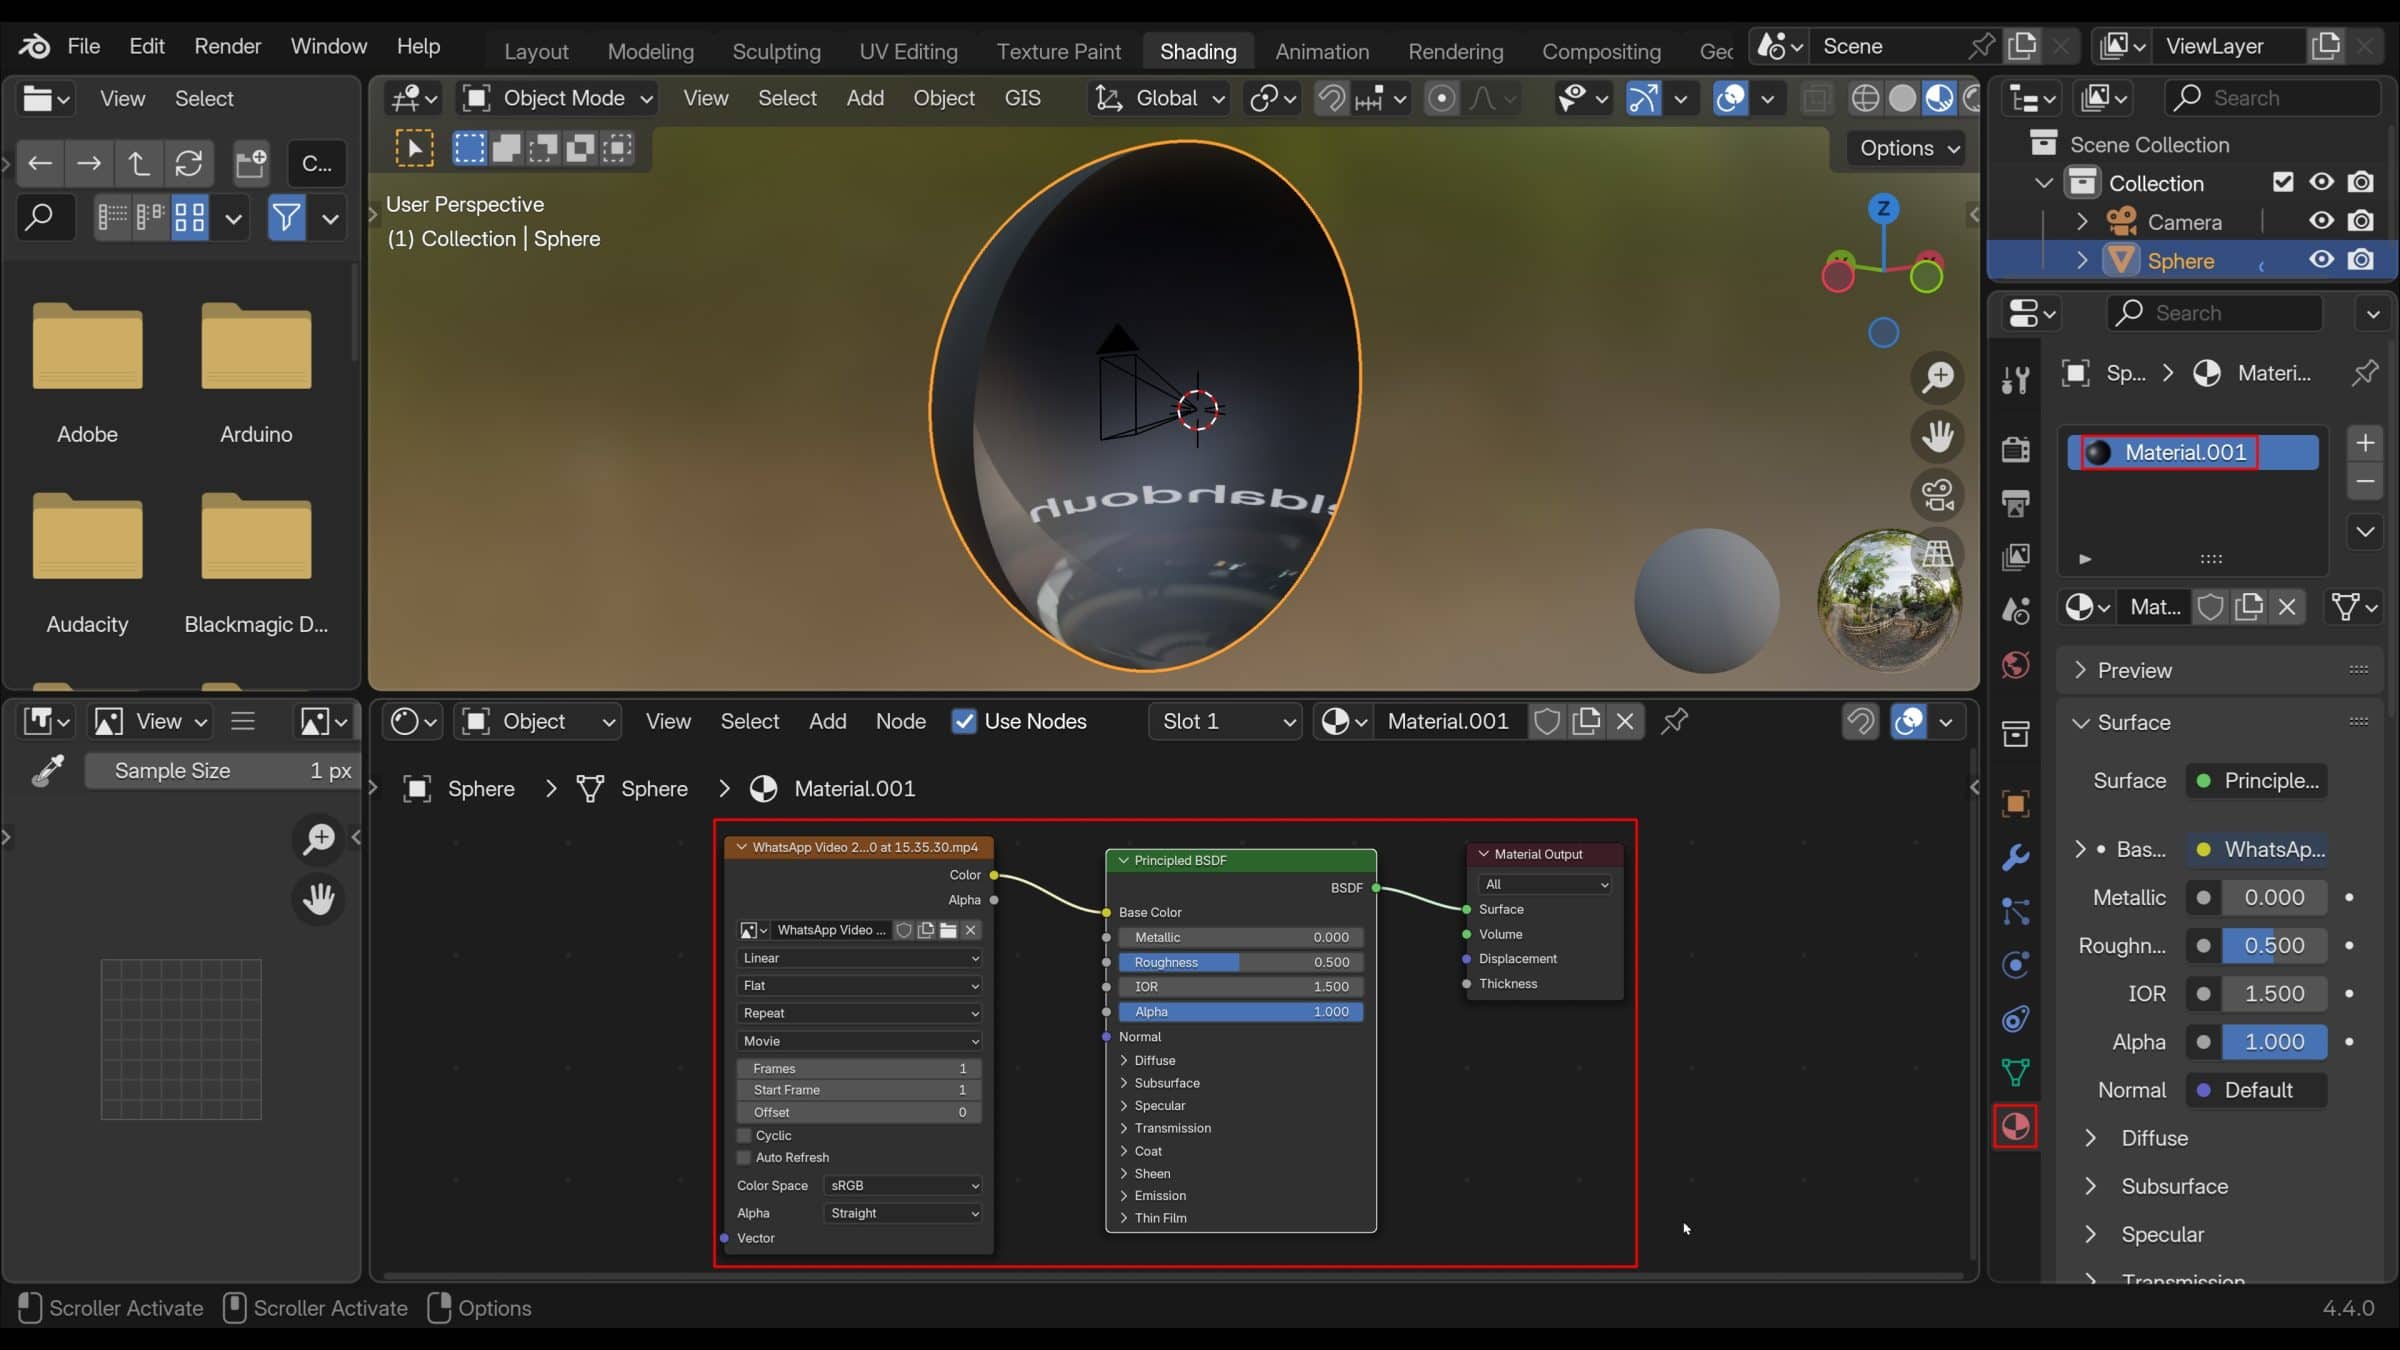Open the Repeat extension dropdown
Image resolution: width=2400 pixels, height=1350 pixels.
tap(859, 1013)
